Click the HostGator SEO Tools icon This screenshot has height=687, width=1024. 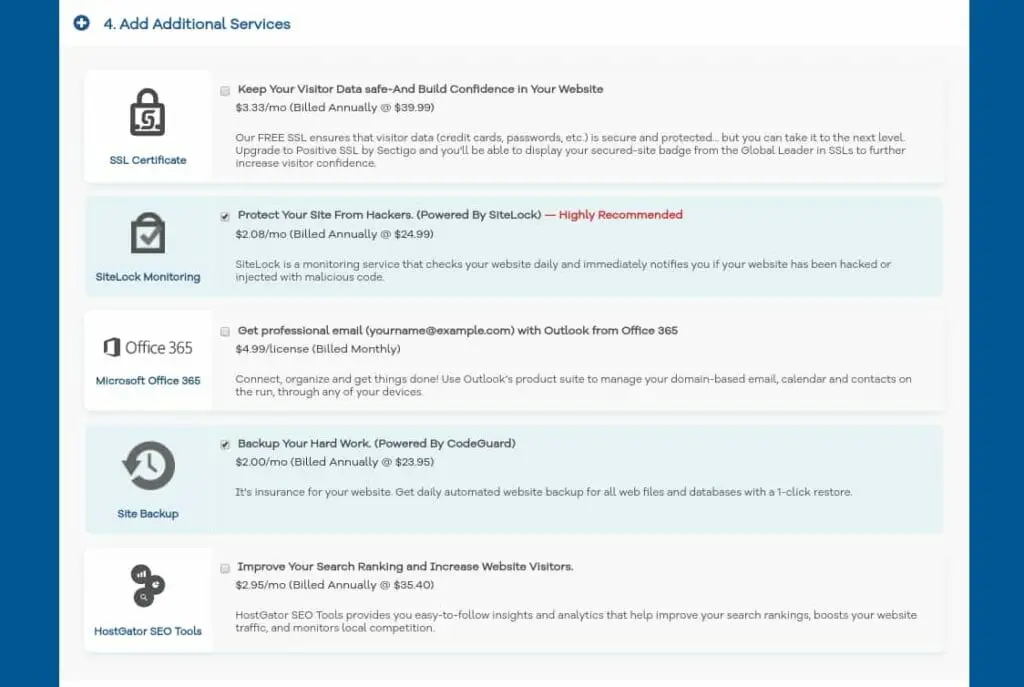tap(148, 585)
